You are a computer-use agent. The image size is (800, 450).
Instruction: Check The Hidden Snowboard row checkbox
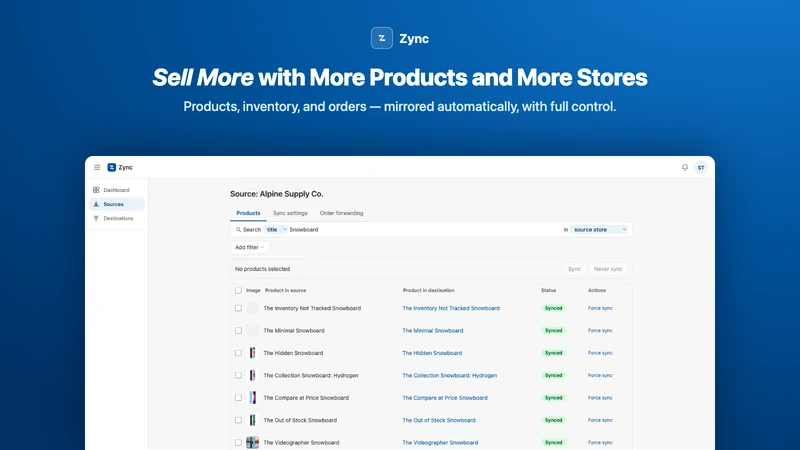[x=238, y=353]
